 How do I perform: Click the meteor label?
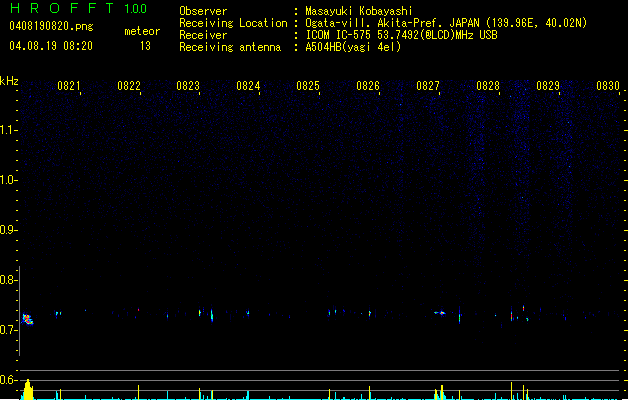(x=142, y=31)
